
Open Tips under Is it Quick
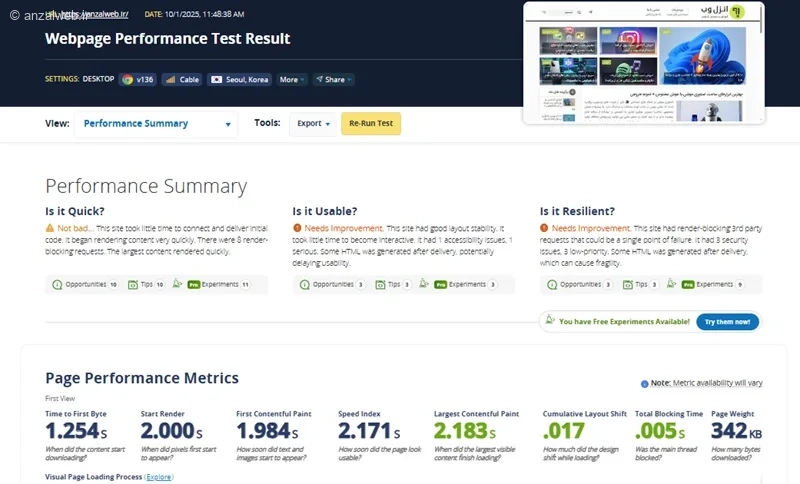pos(146,285)
